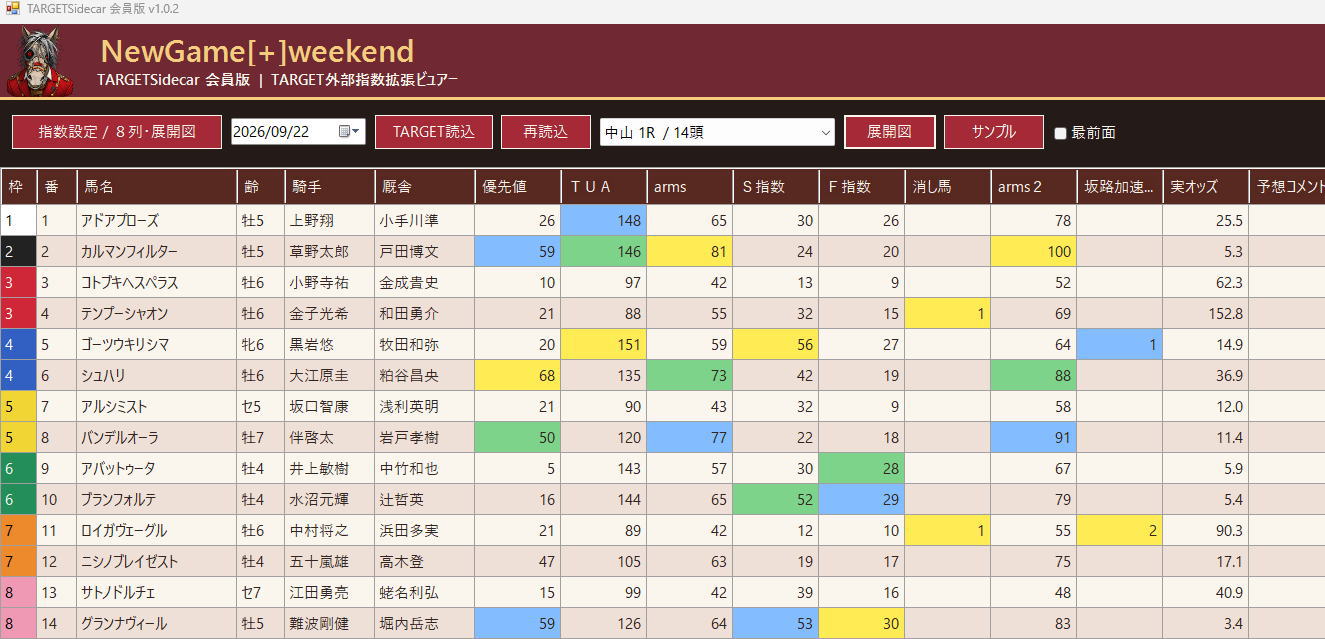The image size is (1325, 639).
Task: Sort by the 優先値 column header
Action: tap(518, 187)
